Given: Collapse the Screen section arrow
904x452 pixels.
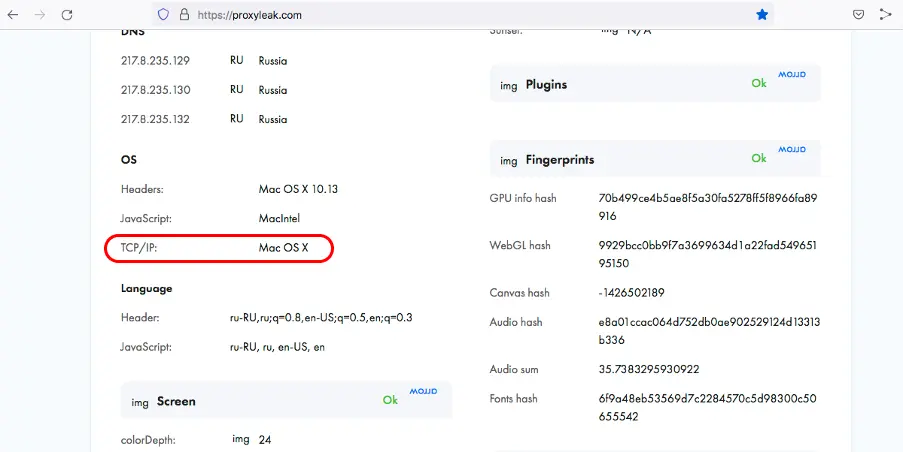Looking at the screenshot, I should click(423, 391).
